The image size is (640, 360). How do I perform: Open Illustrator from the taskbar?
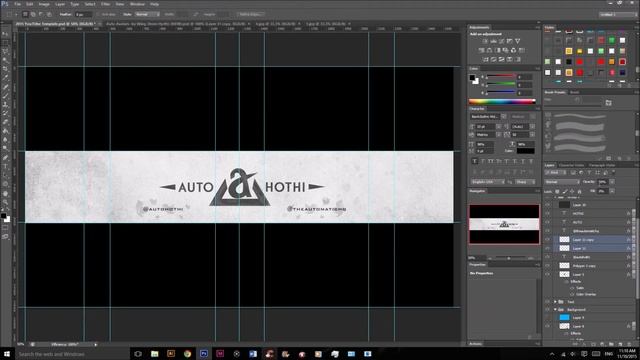click(171, 354)
